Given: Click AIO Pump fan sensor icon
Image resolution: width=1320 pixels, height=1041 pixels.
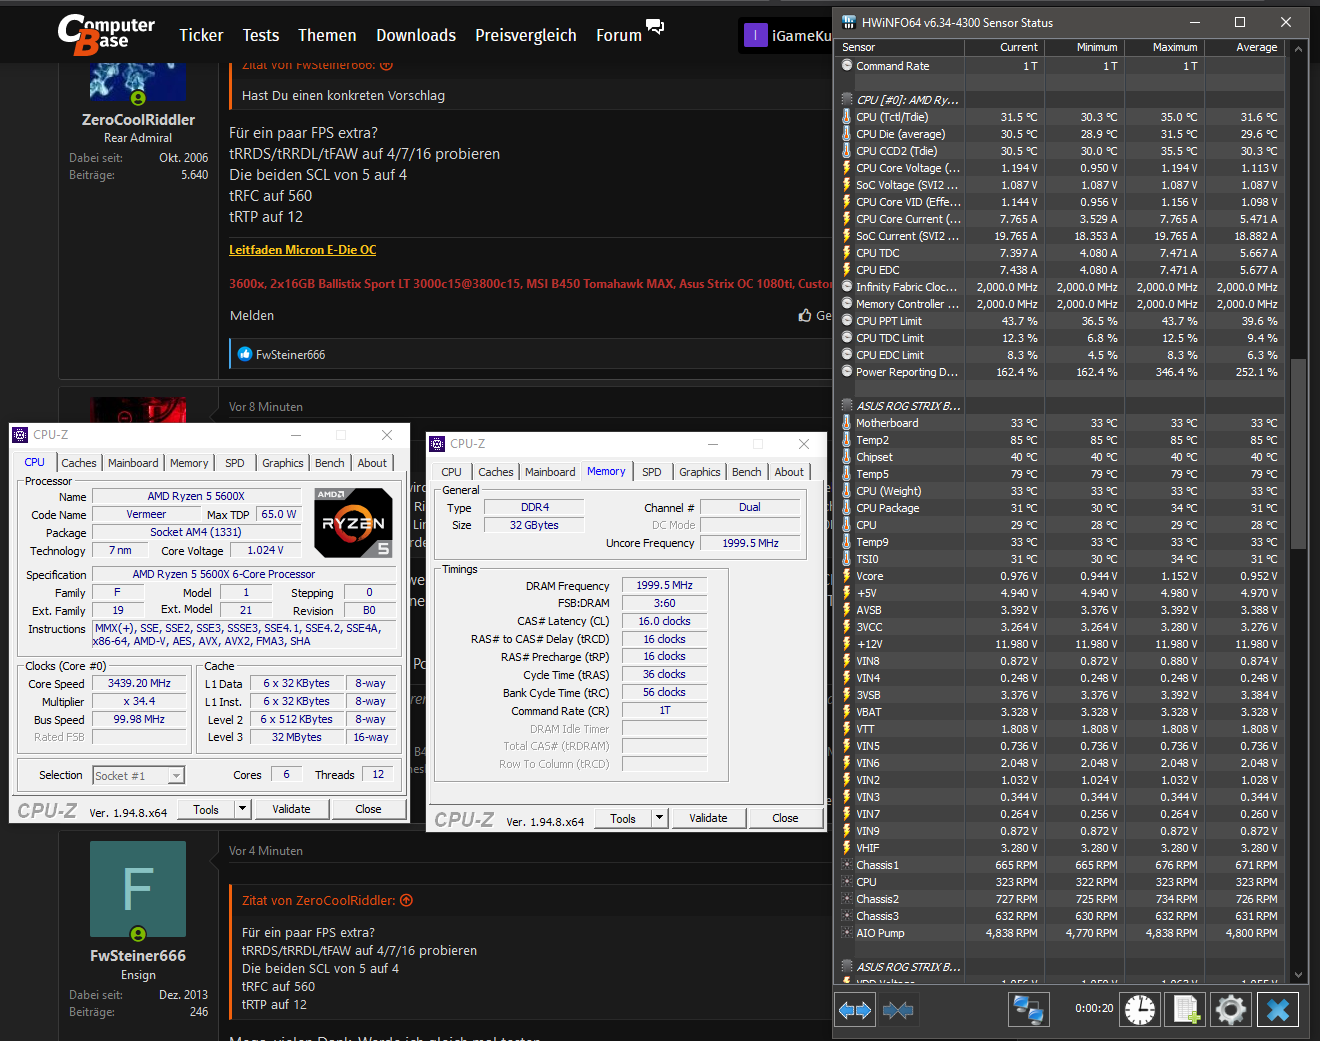Looking at the screenshot, I should [x=847, y=933].
